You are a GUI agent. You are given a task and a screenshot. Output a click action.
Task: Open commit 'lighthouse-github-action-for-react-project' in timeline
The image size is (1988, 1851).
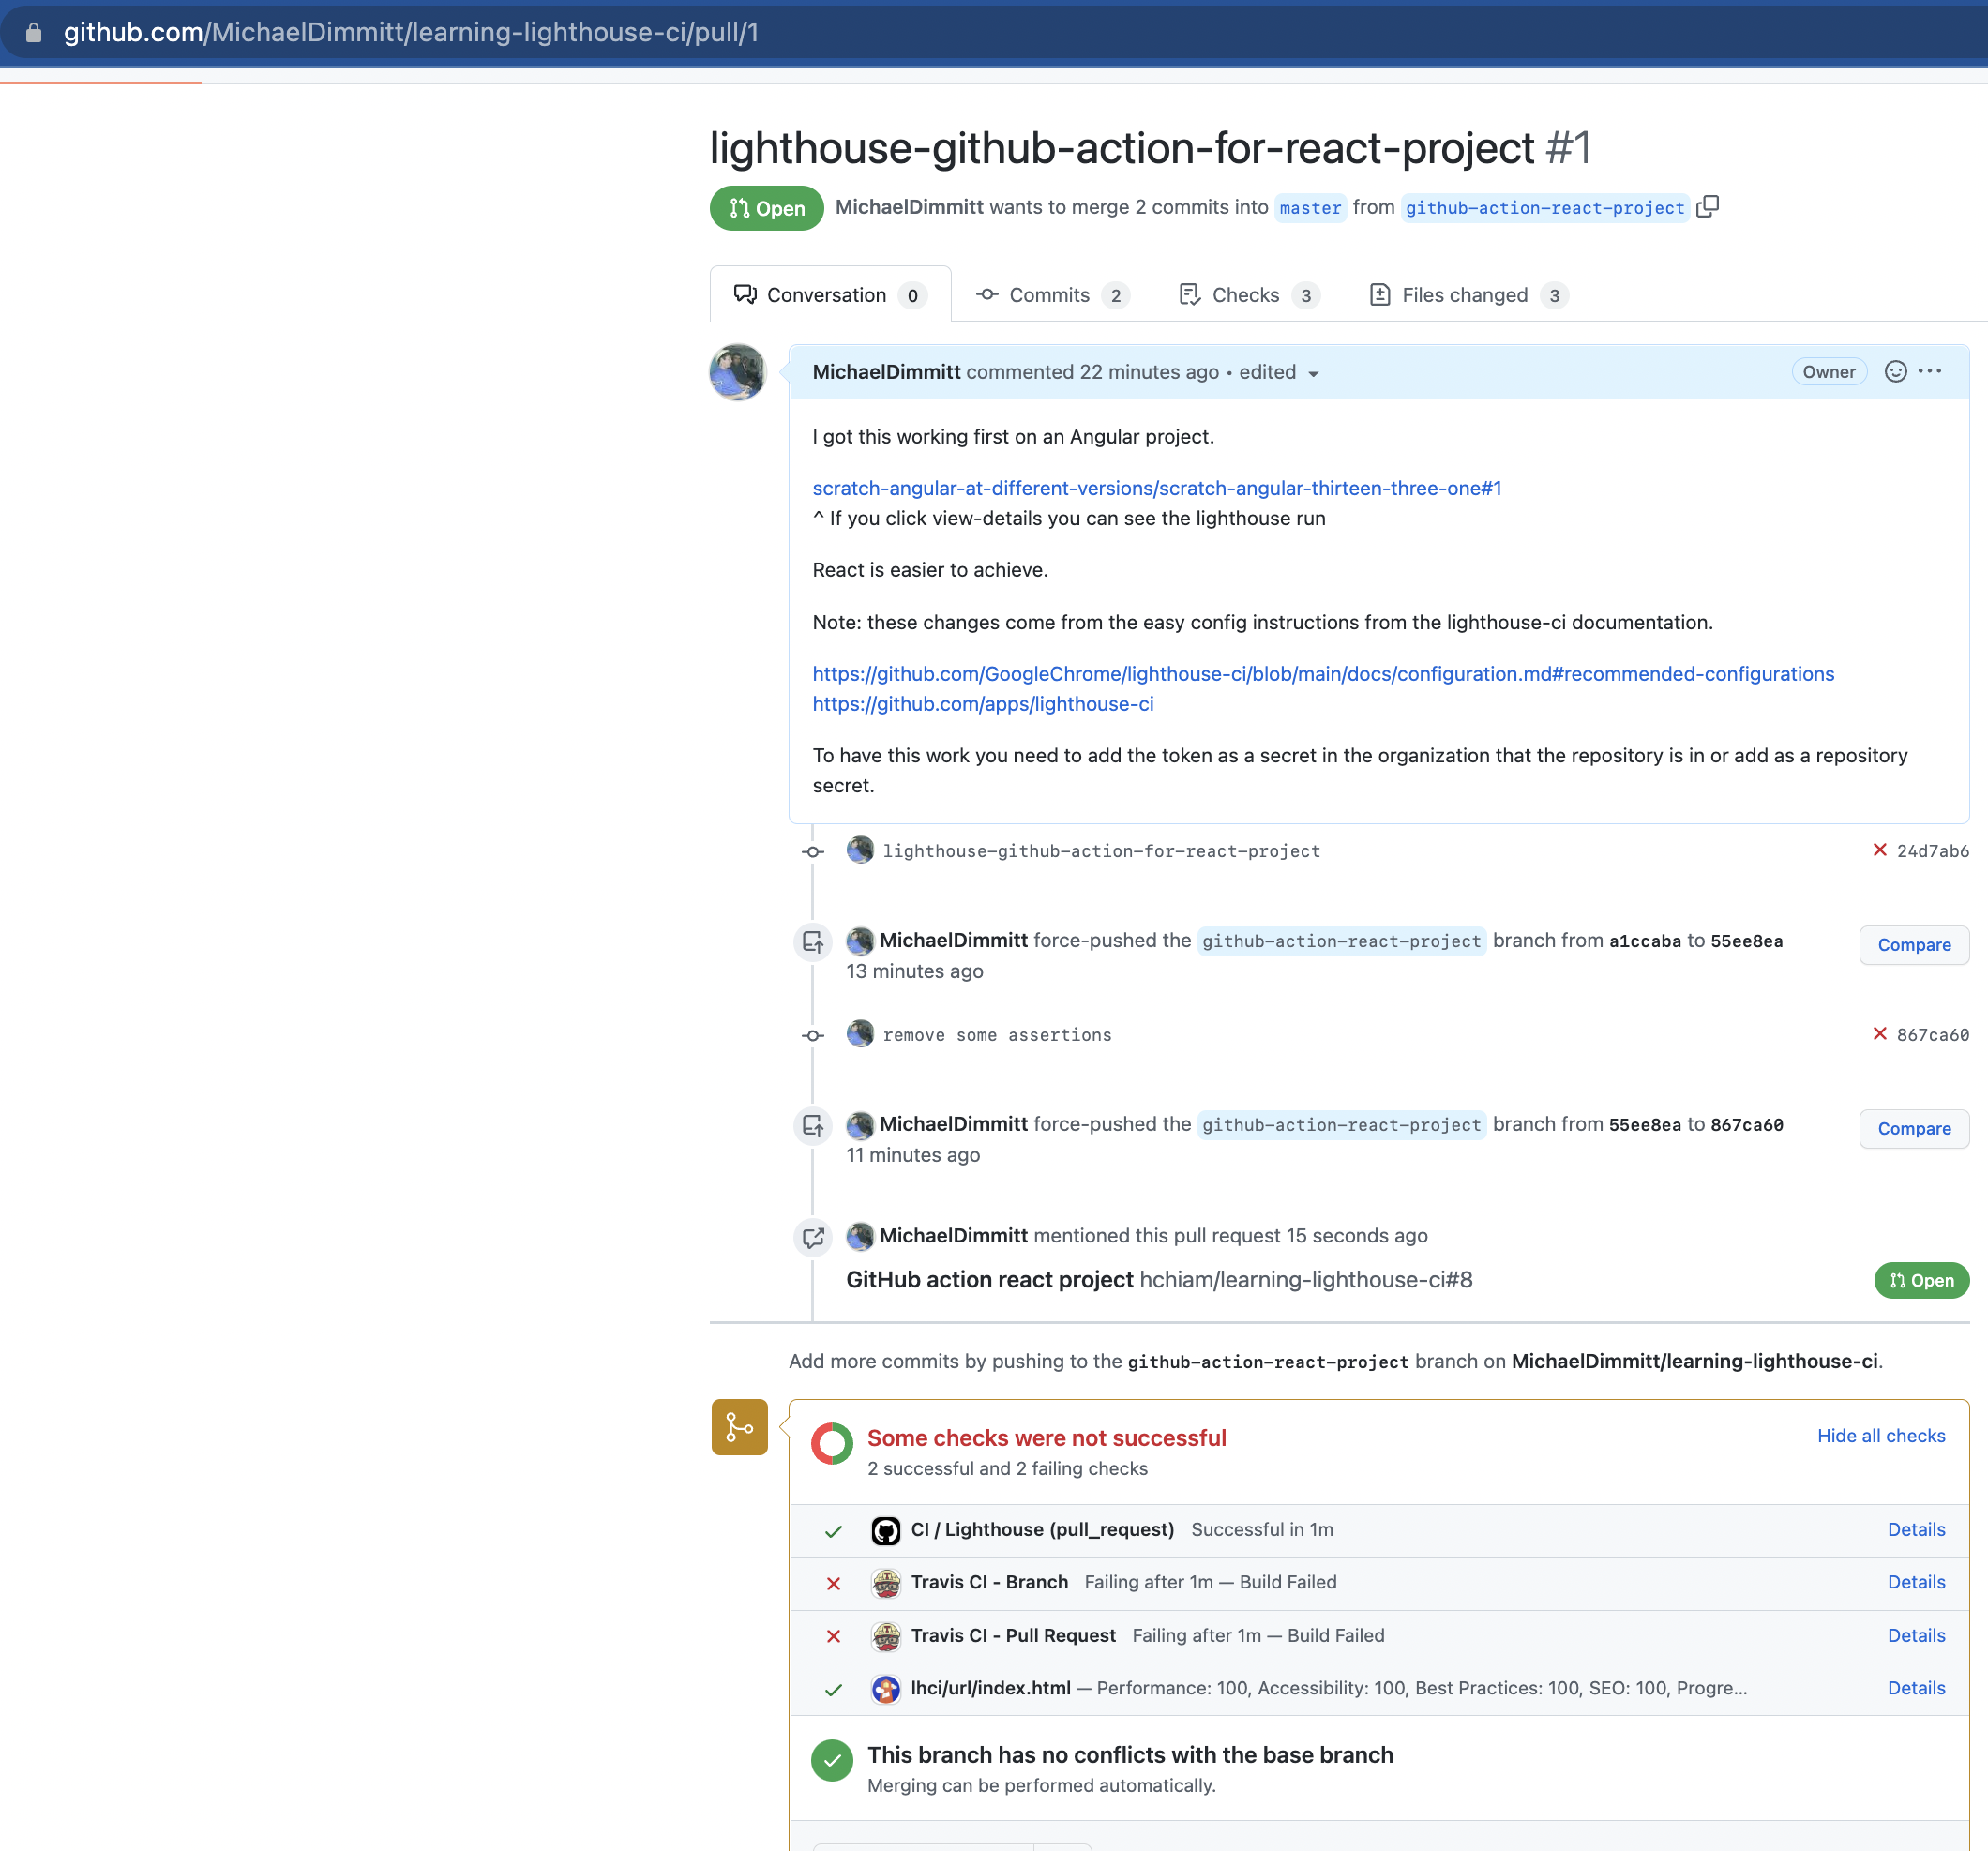tap(1101, 851)
